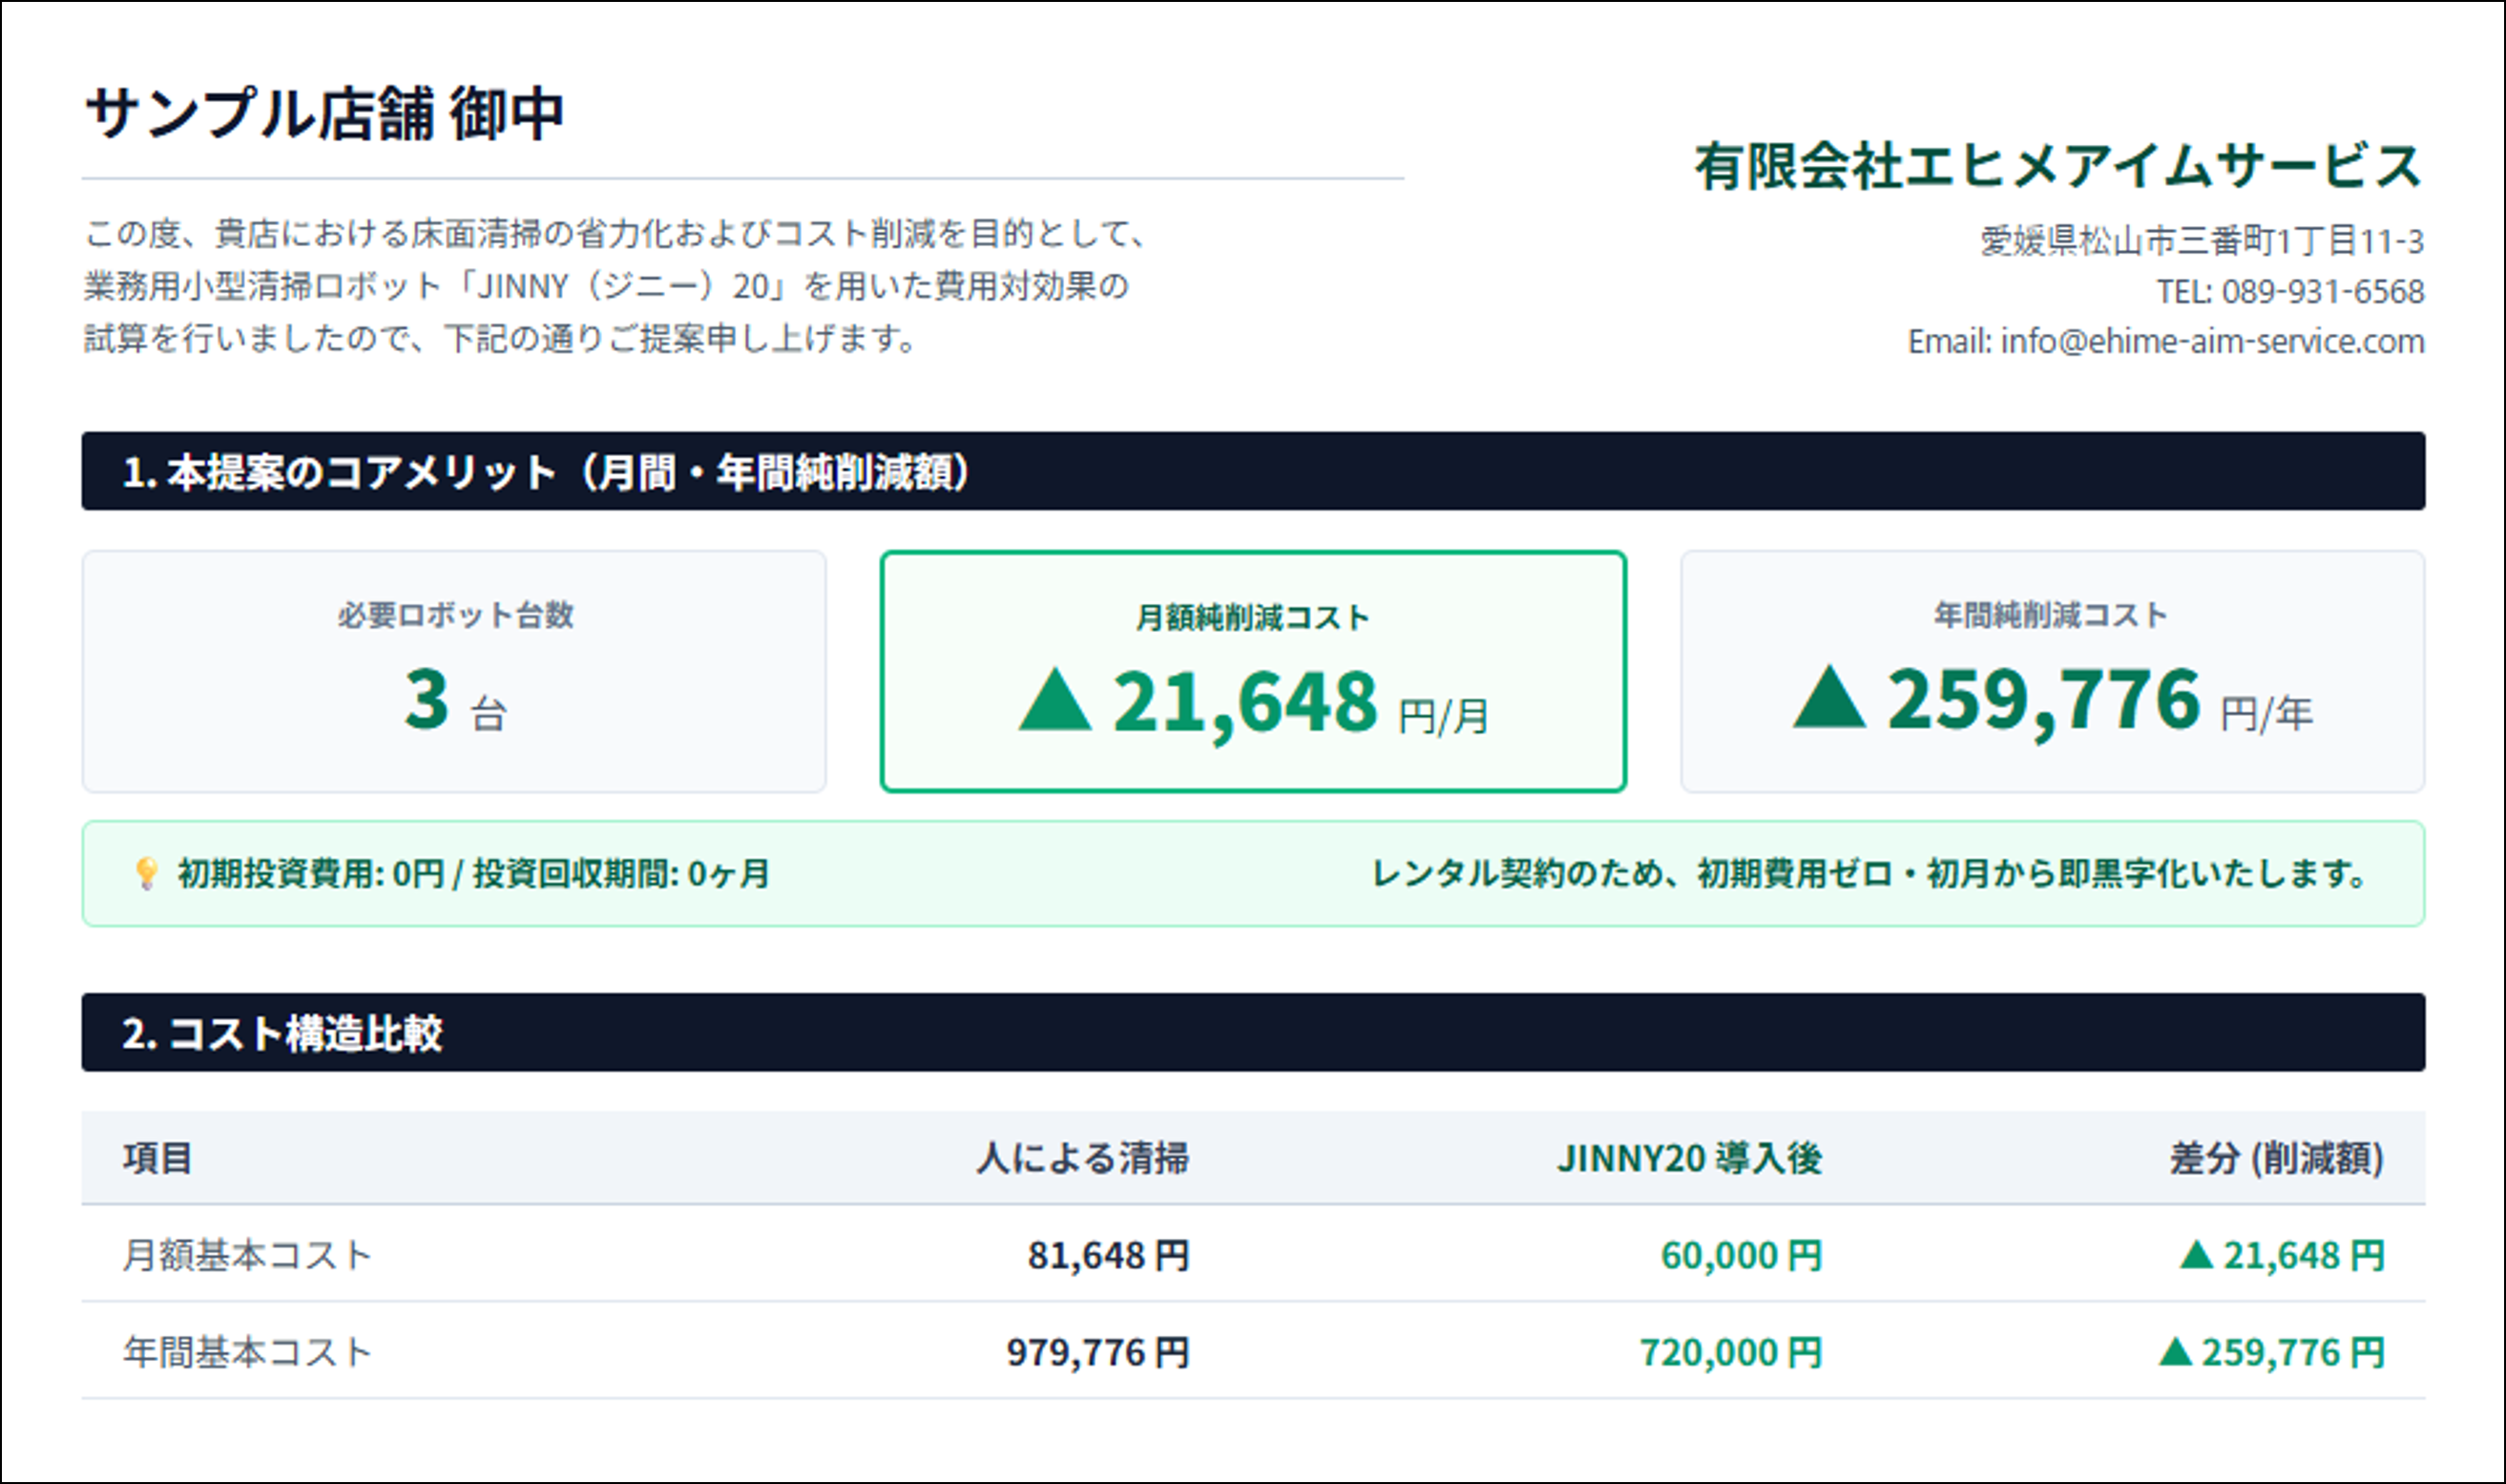The height and width of the screenshot is (1484, 2506).
Task: Click the green triangle before 259,776 円/年
Action: 1829,696
